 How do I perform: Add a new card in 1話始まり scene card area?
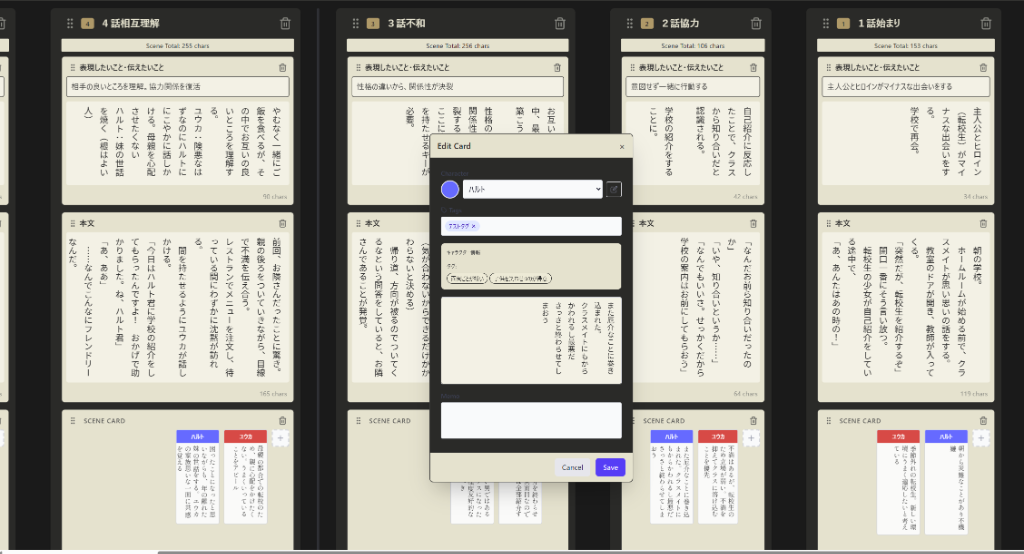[980, 438]
